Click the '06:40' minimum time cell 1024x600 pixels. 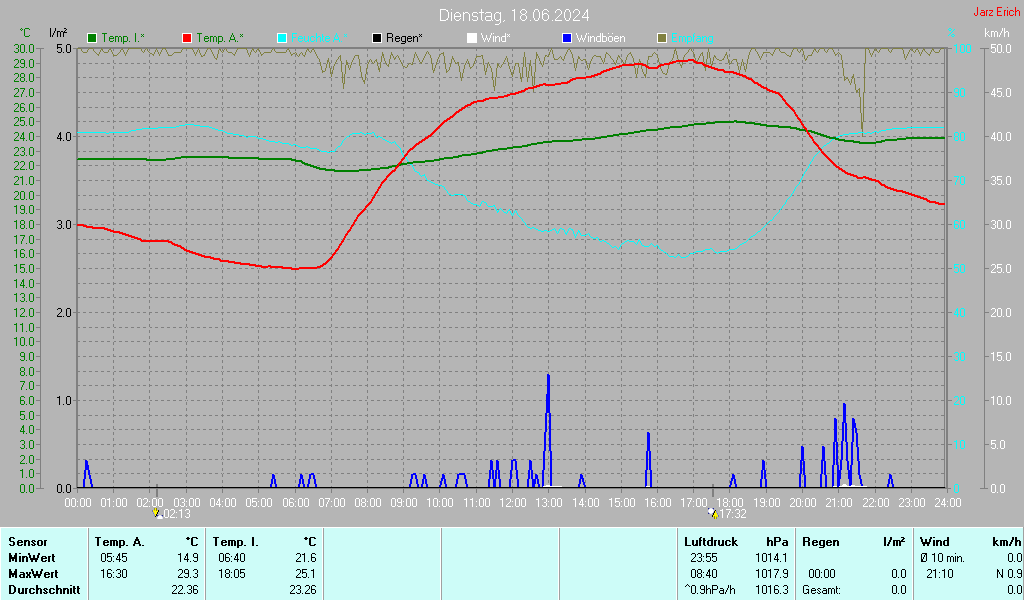tap(232, 558)
